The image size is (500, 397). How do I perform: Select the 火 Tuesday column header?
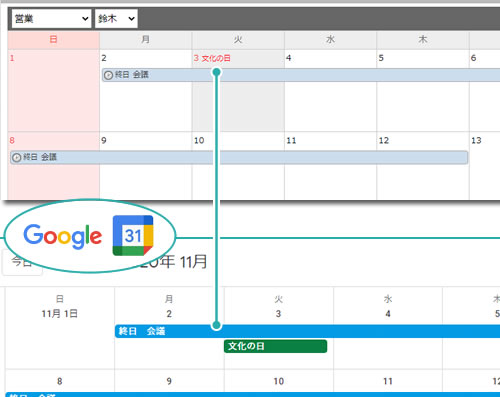click(238, 40)
